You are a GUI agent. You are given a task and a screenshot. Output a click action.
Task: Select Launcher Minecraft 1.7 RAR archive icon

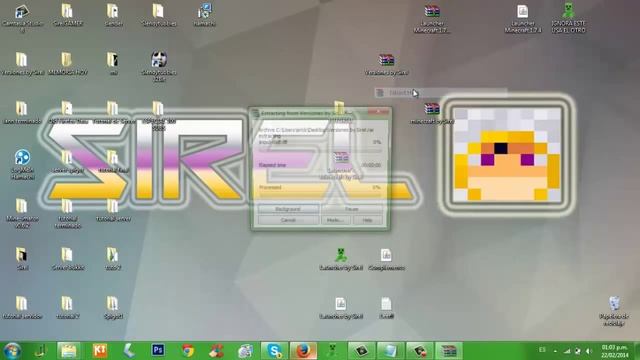point(432,18)
